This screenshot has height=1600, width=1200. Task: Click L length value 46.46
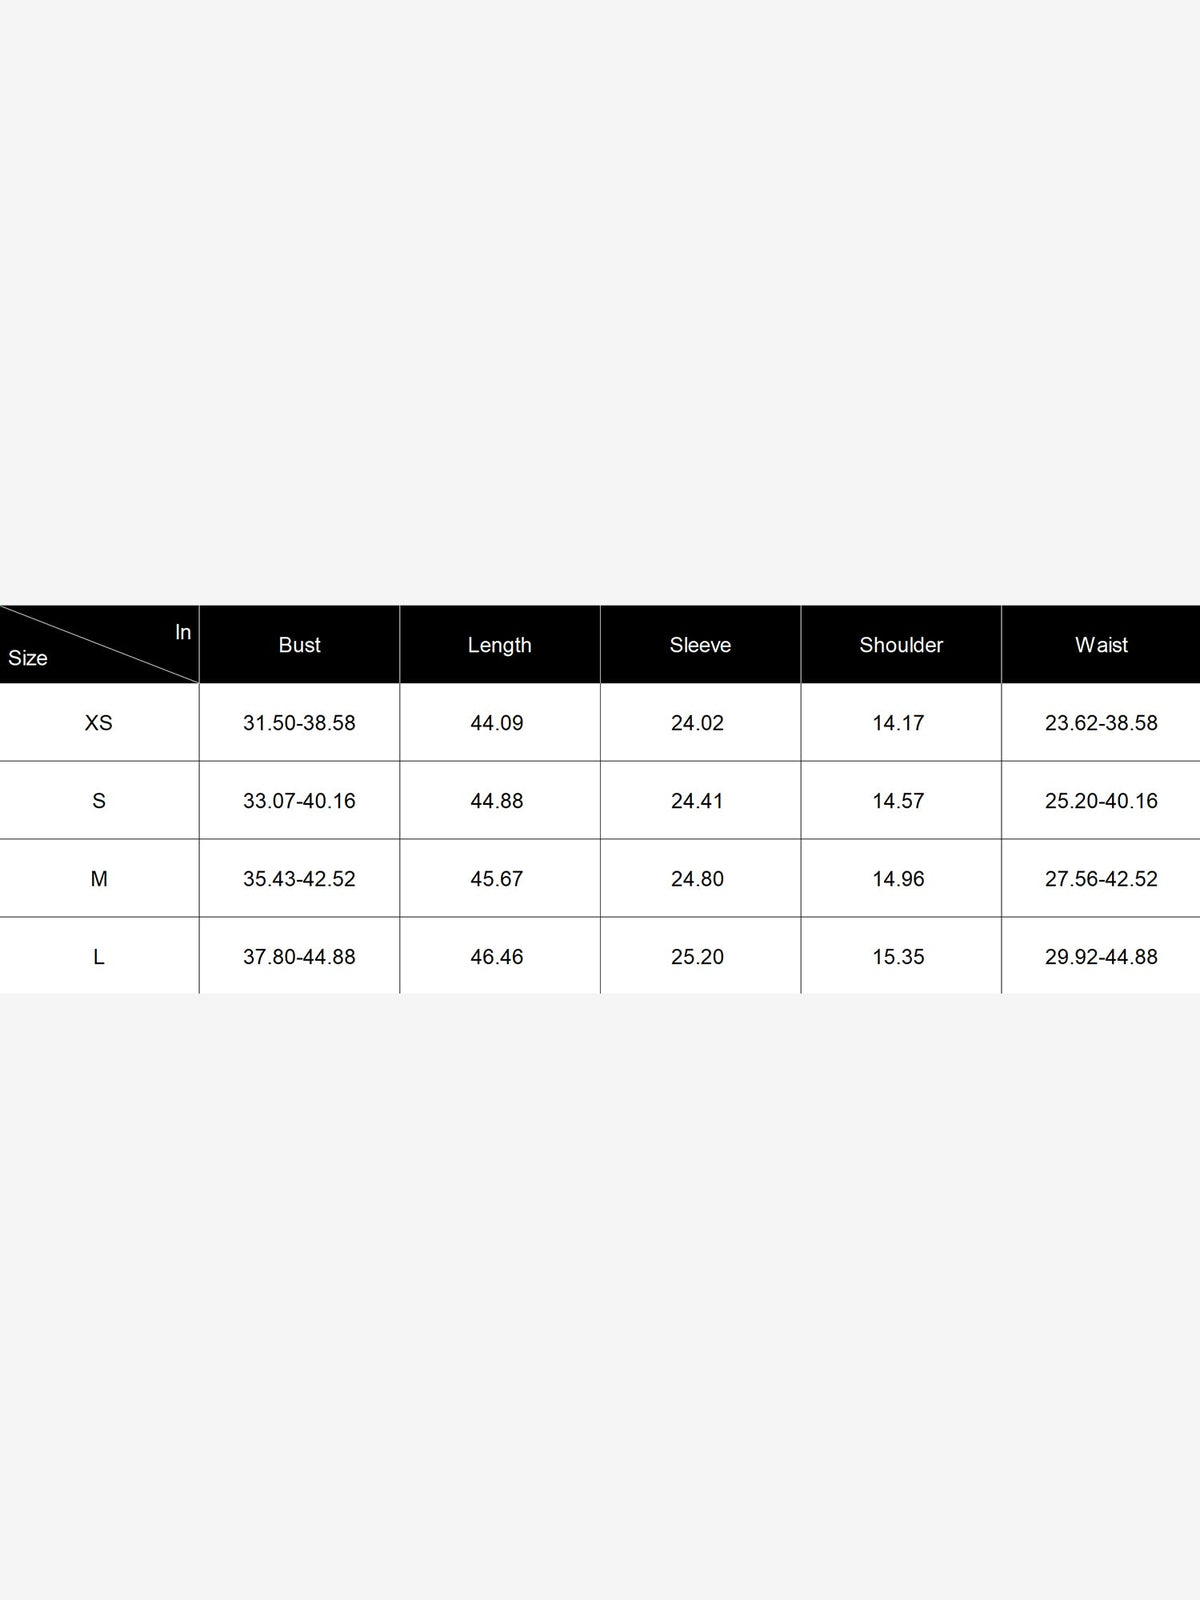pyautogui.click(x=497, y=956)
